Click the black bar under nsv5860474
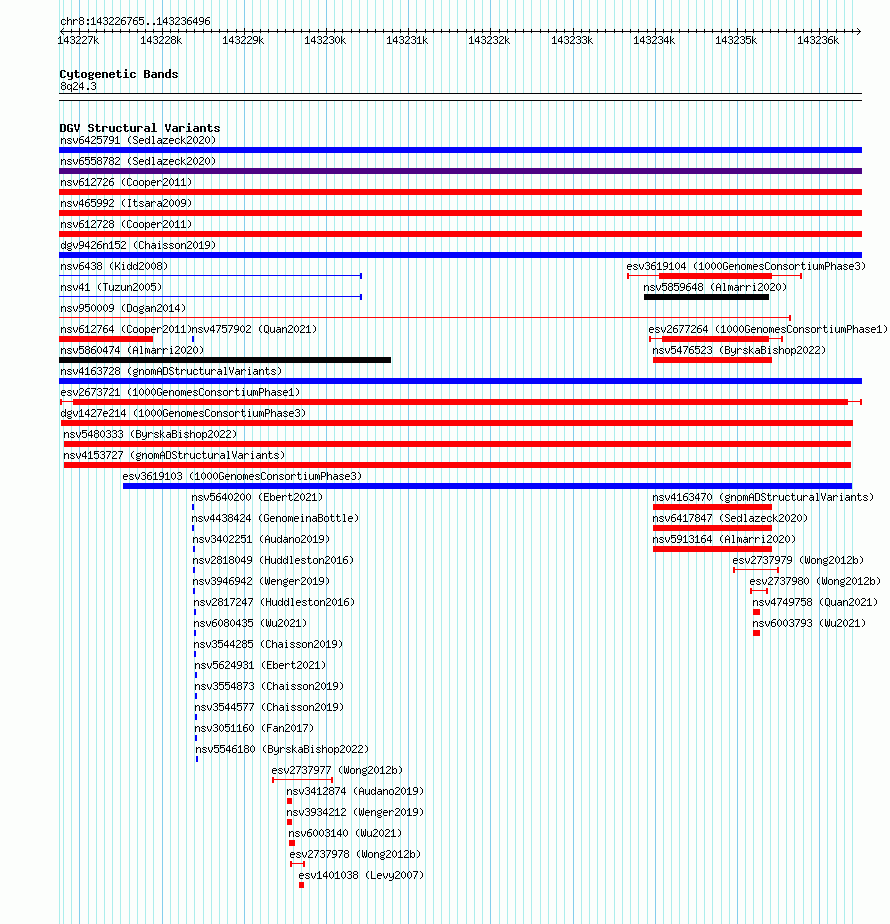Viewport: 890px width, 924px height. (225, 360)
